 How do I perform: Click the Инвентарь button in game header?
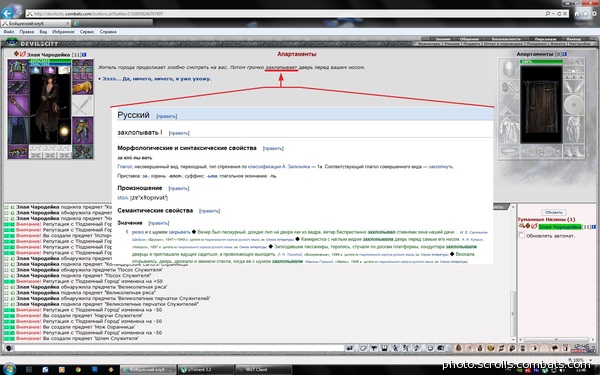[429, 44]
